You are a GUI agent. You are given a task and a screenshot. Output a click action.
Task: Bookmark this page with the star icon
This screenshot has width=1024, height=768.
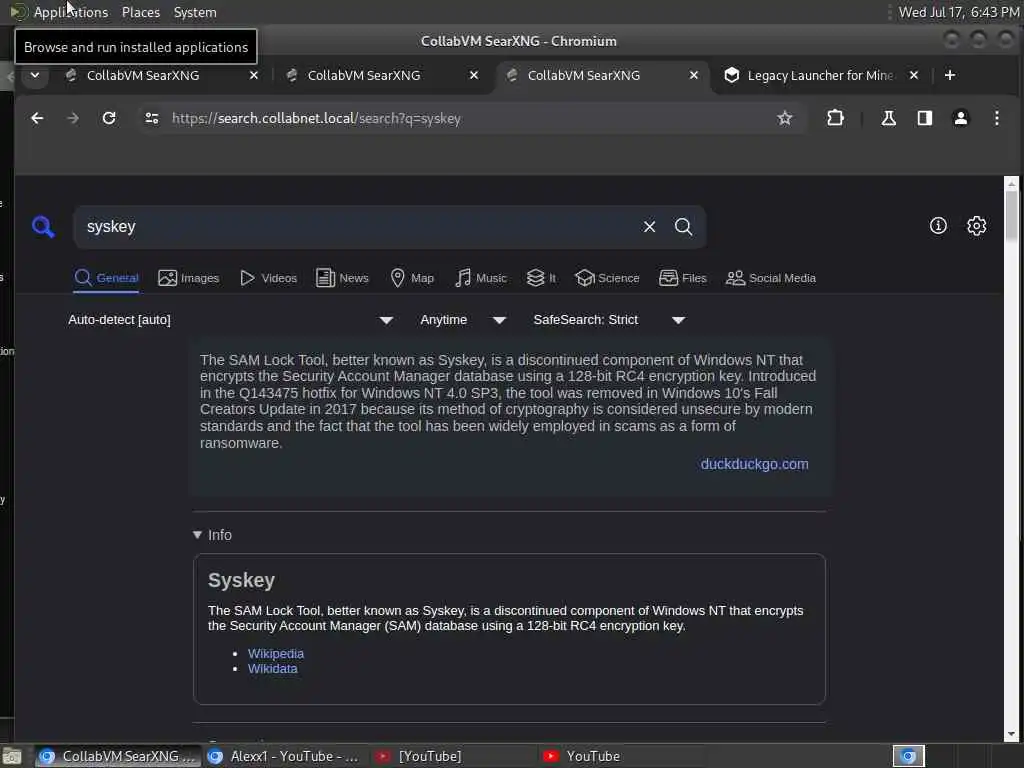click(784, 118)
